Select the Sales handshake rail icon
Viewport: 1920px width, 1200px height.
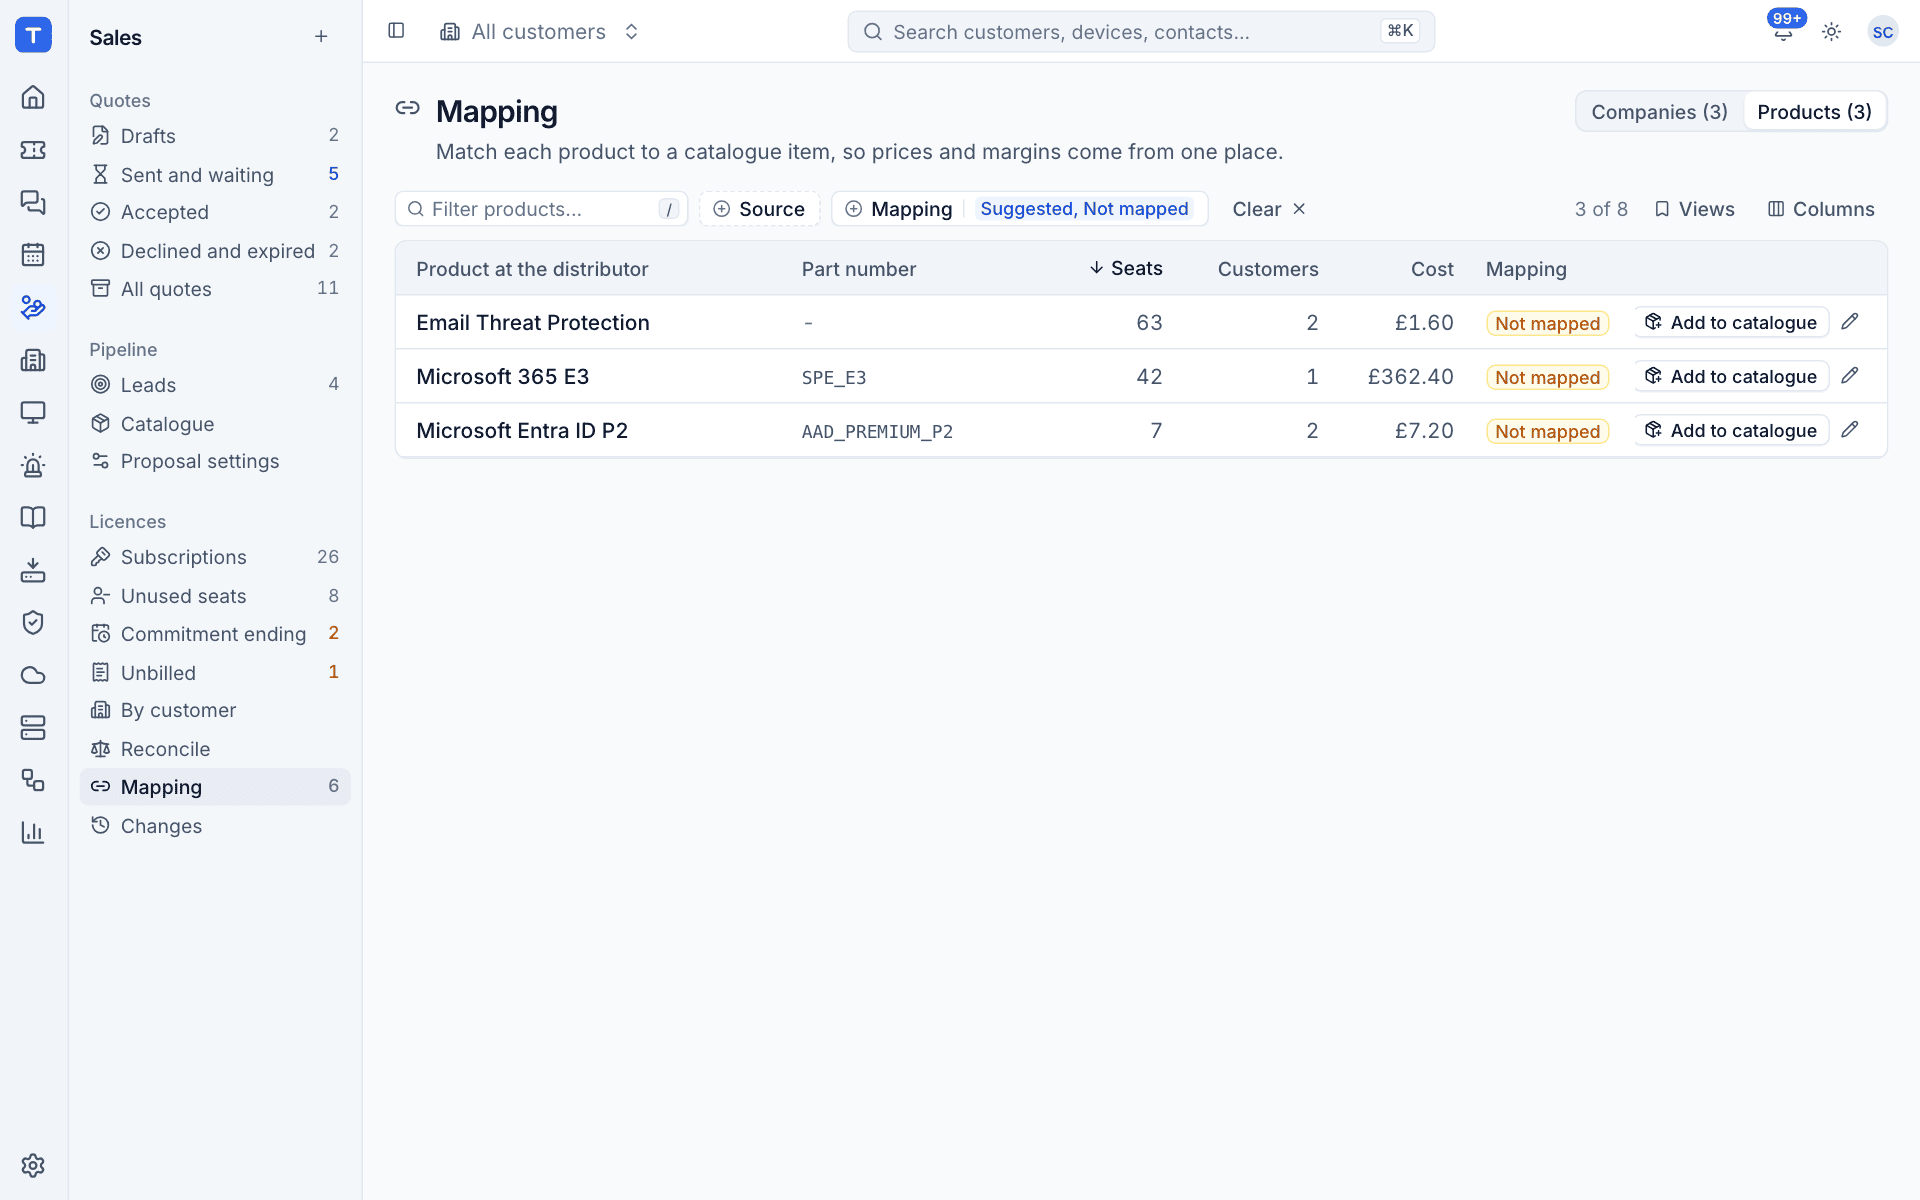[33, 307]
